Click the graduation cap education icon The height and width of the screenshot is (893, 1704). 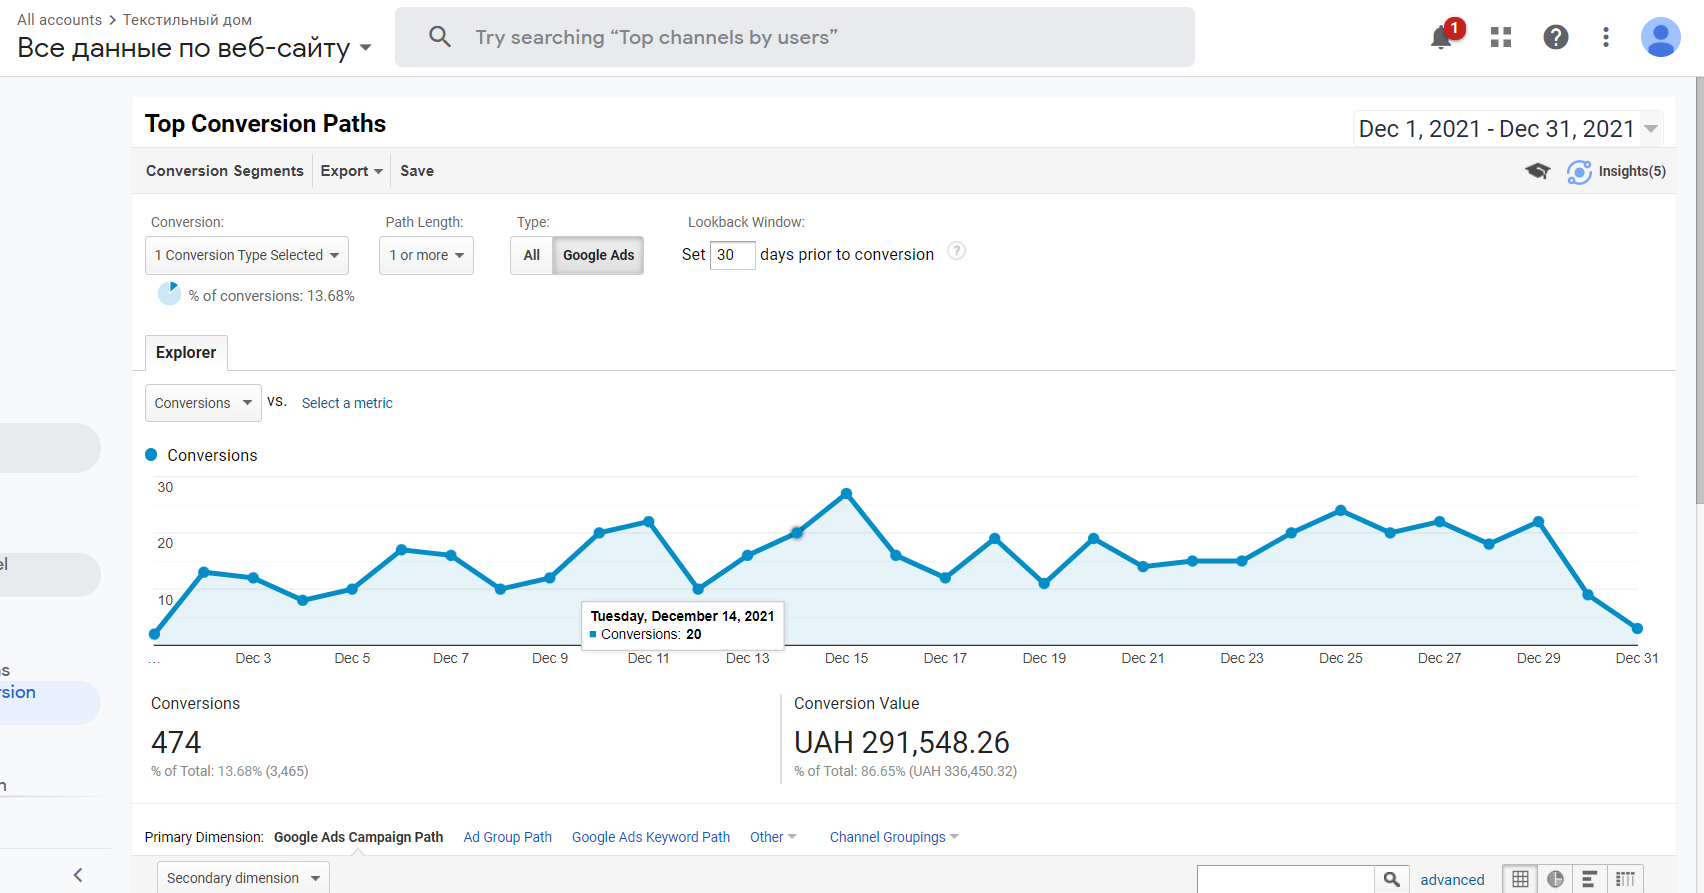click(1537, 171)
